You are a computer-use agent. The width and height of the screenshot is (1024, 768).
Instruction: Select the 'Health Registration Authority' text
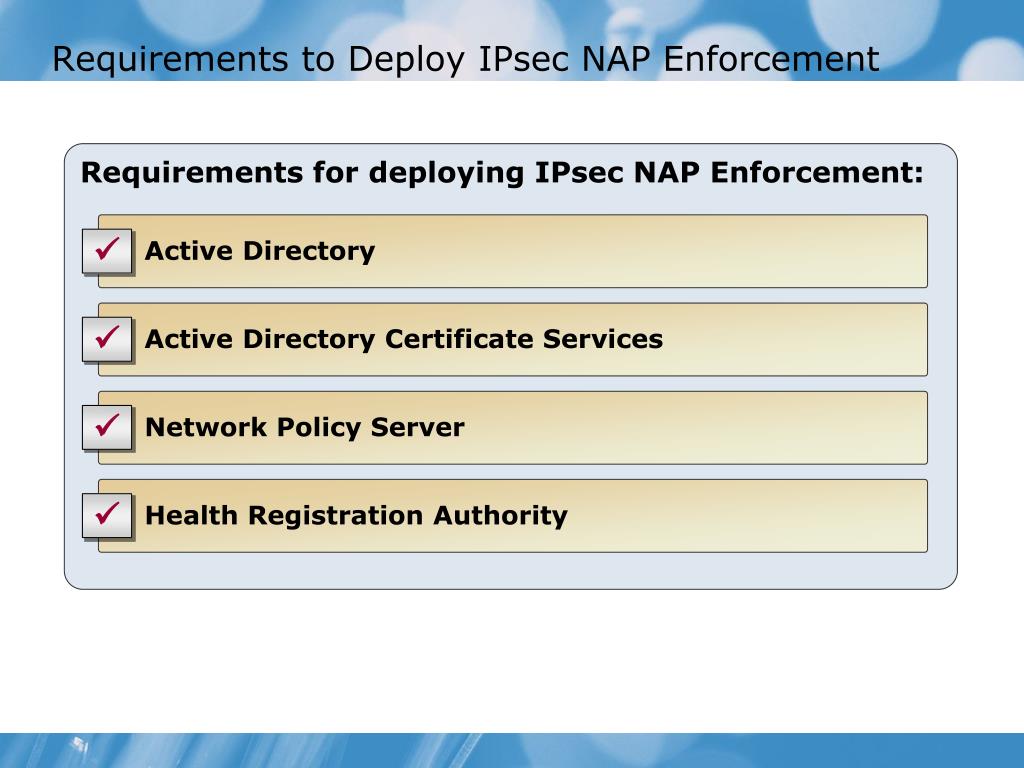click(x=356, y=515)
